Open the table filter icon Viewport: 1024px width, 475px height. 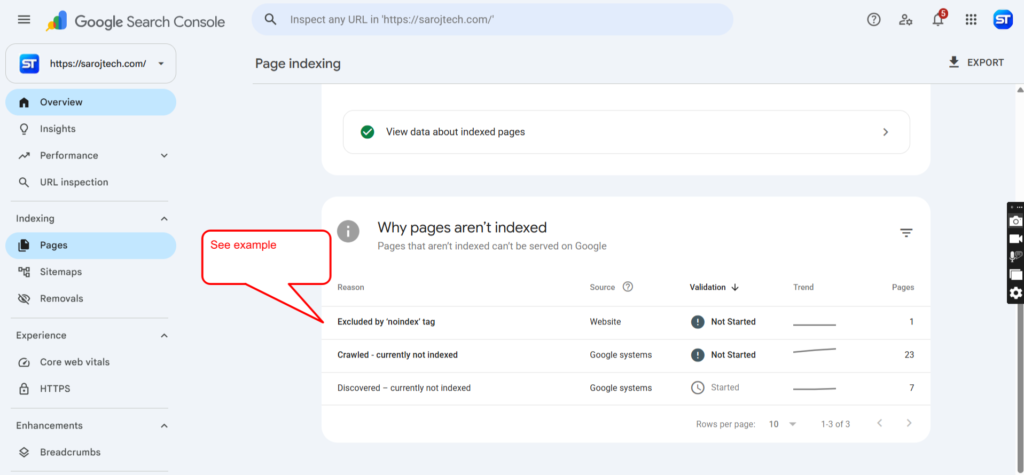coord(906,233)
